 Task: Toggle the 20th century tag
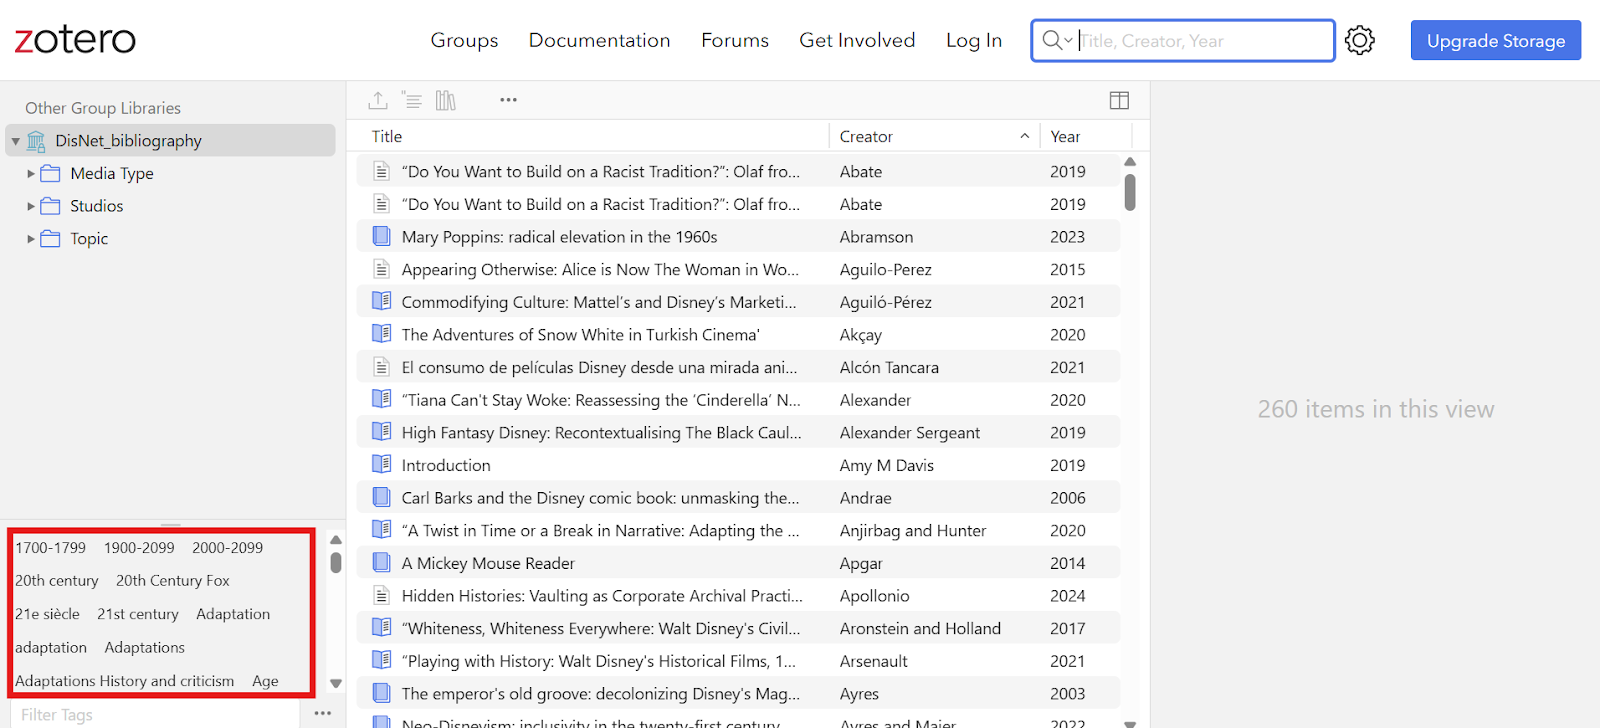click(x=57, y=581)
